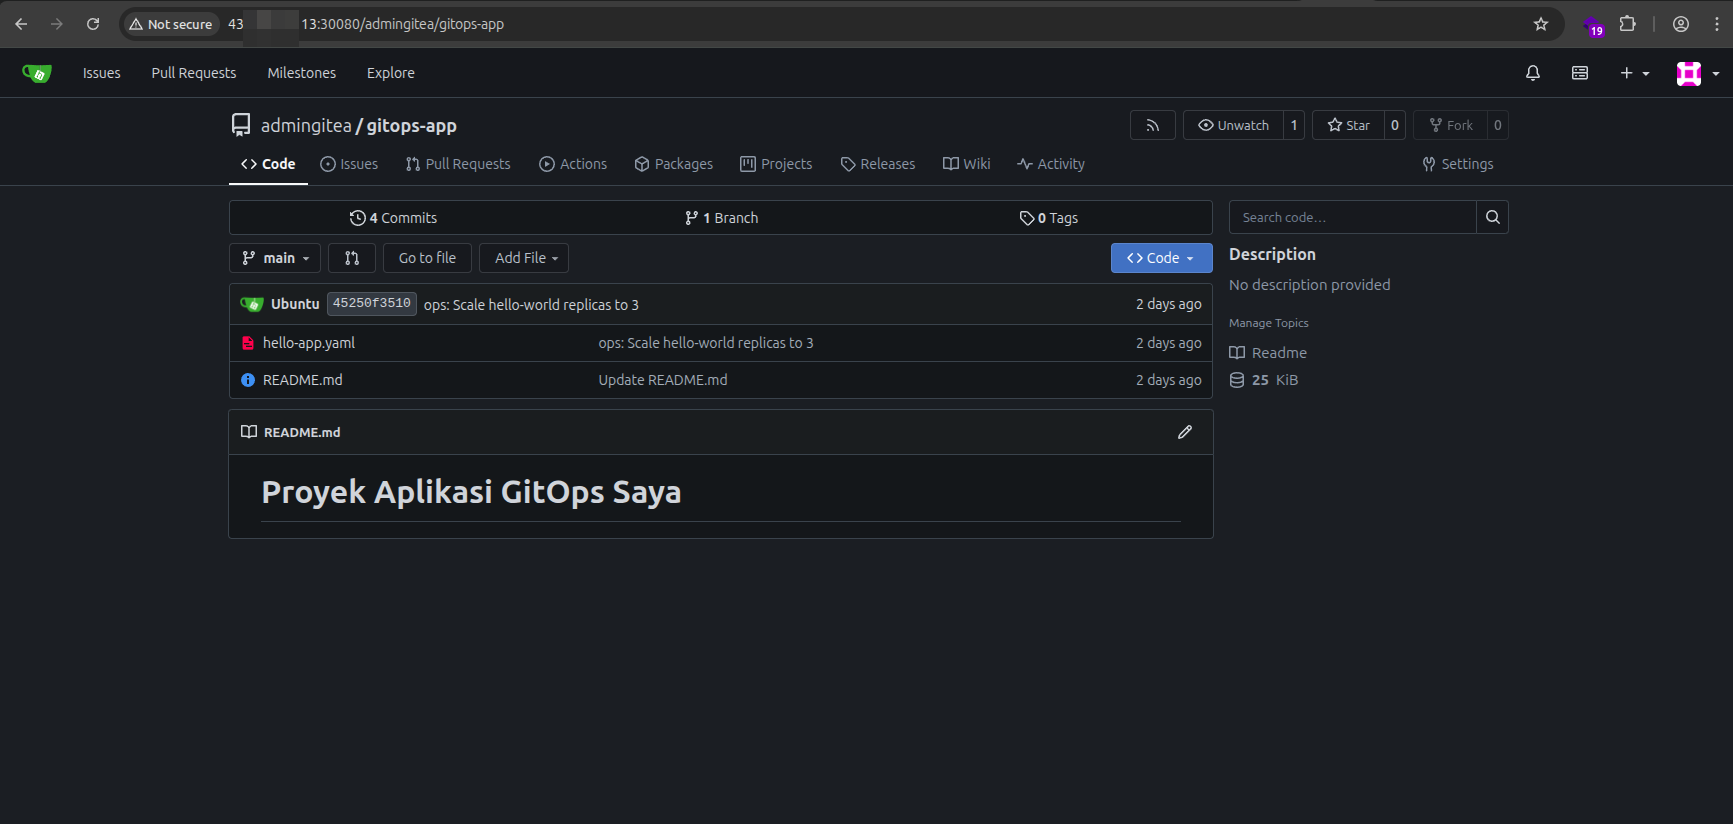
Task: Click the Go to file button
Action: coord(427,258)
